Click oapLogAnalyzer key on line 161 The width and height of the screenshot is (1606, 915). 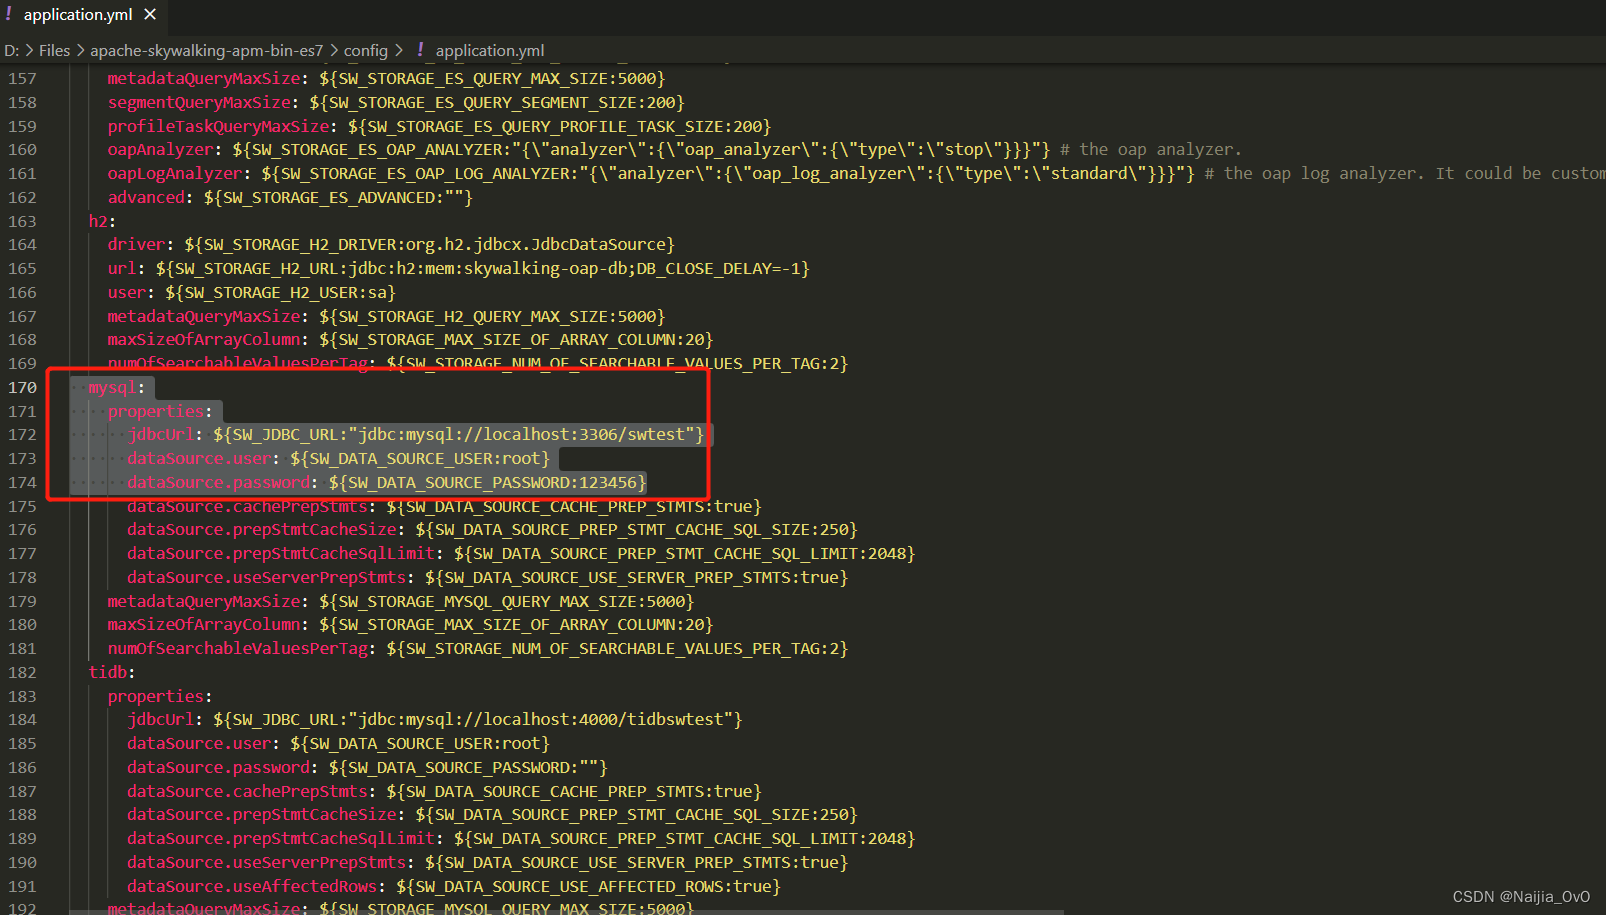pos(175,173)
